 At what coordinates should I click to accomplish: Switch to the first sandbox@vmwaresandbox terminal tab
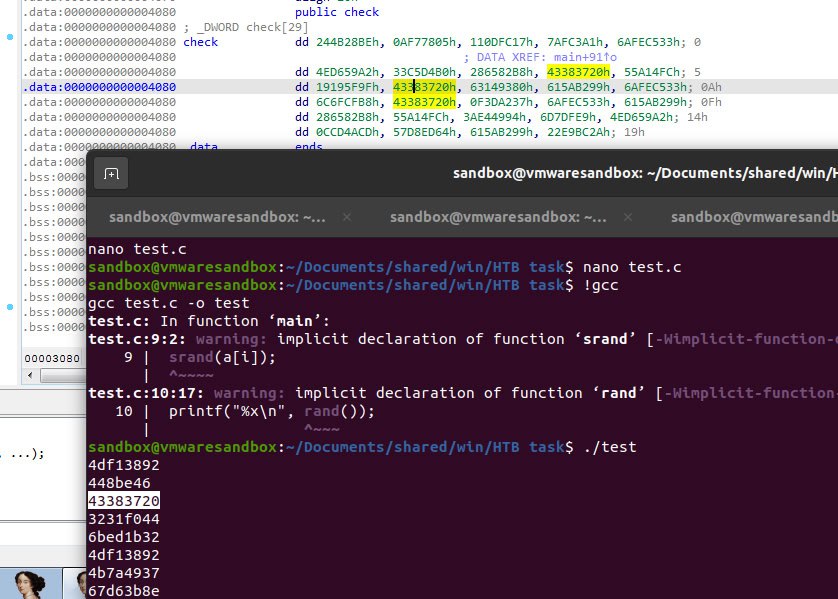point(217,217)
